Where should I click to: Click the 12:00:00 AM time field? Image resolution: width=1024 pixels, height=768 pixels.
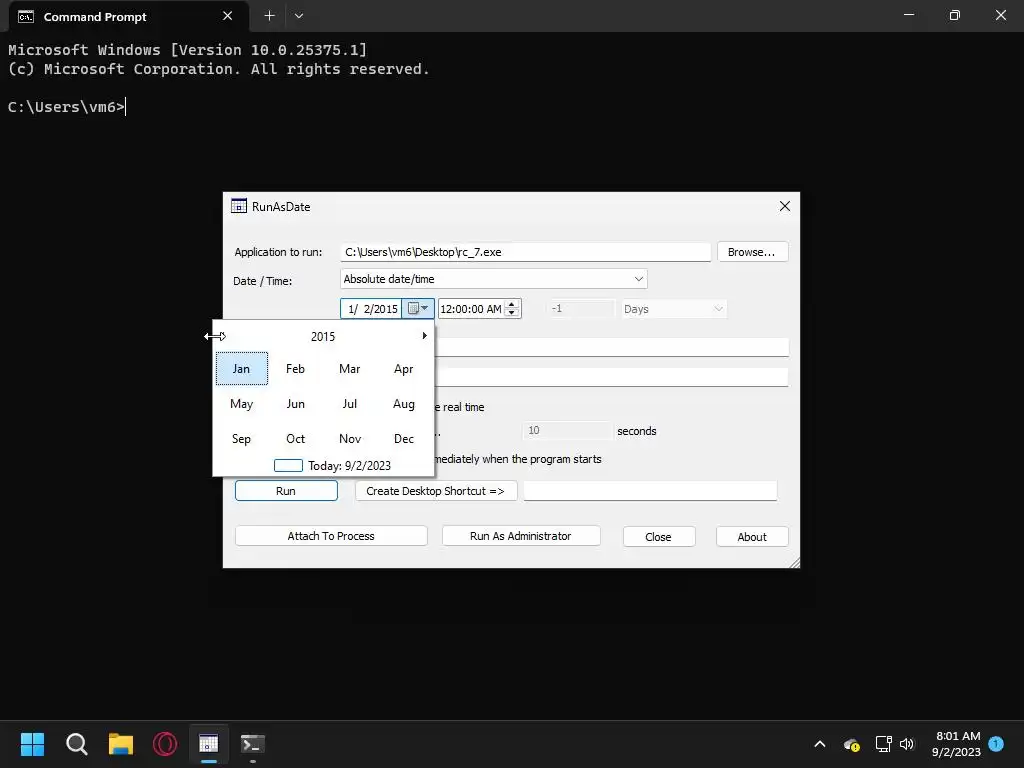tap(471, 309)
